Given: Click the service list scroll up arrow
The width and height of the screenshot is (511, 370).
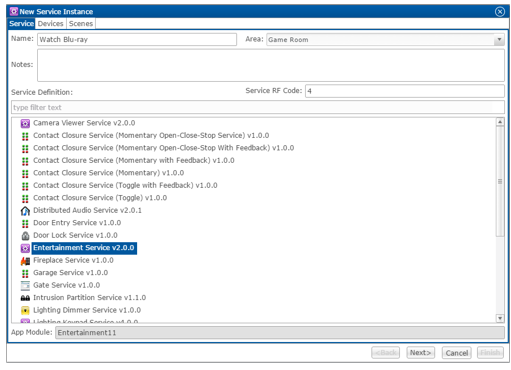Looking at the screenshot, I should (x=500, y=122).
